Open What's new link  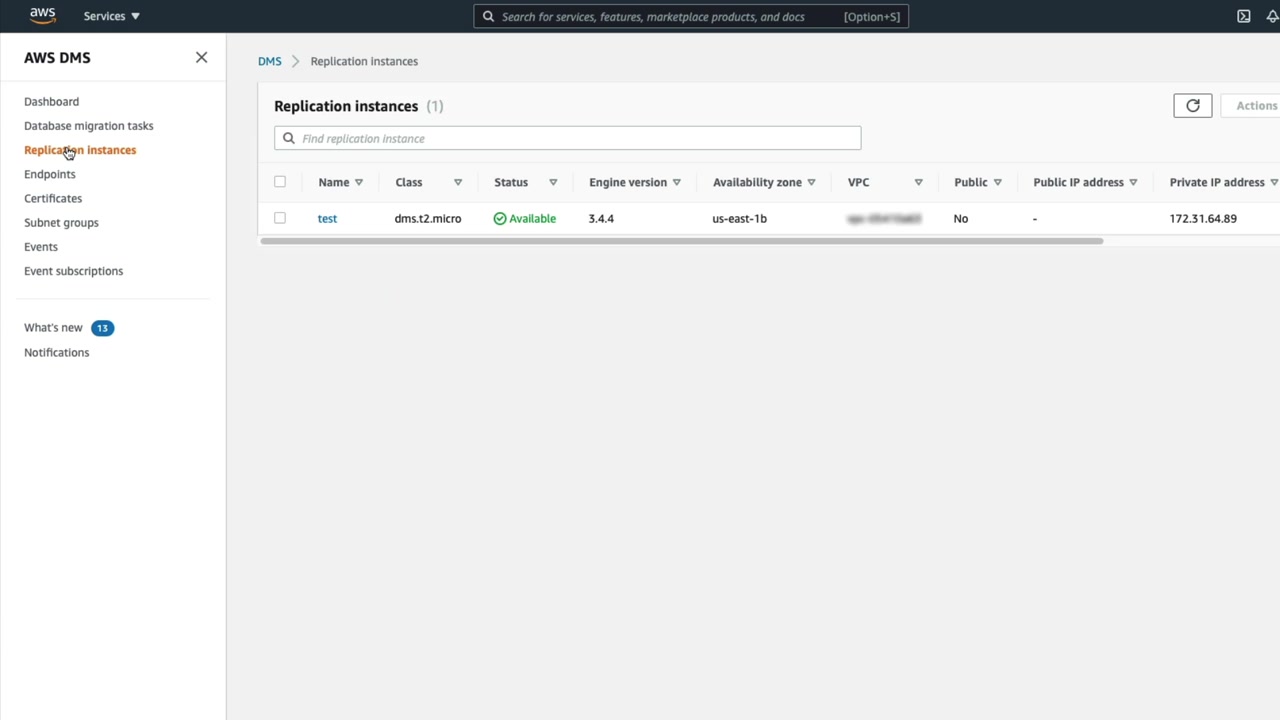53,328
